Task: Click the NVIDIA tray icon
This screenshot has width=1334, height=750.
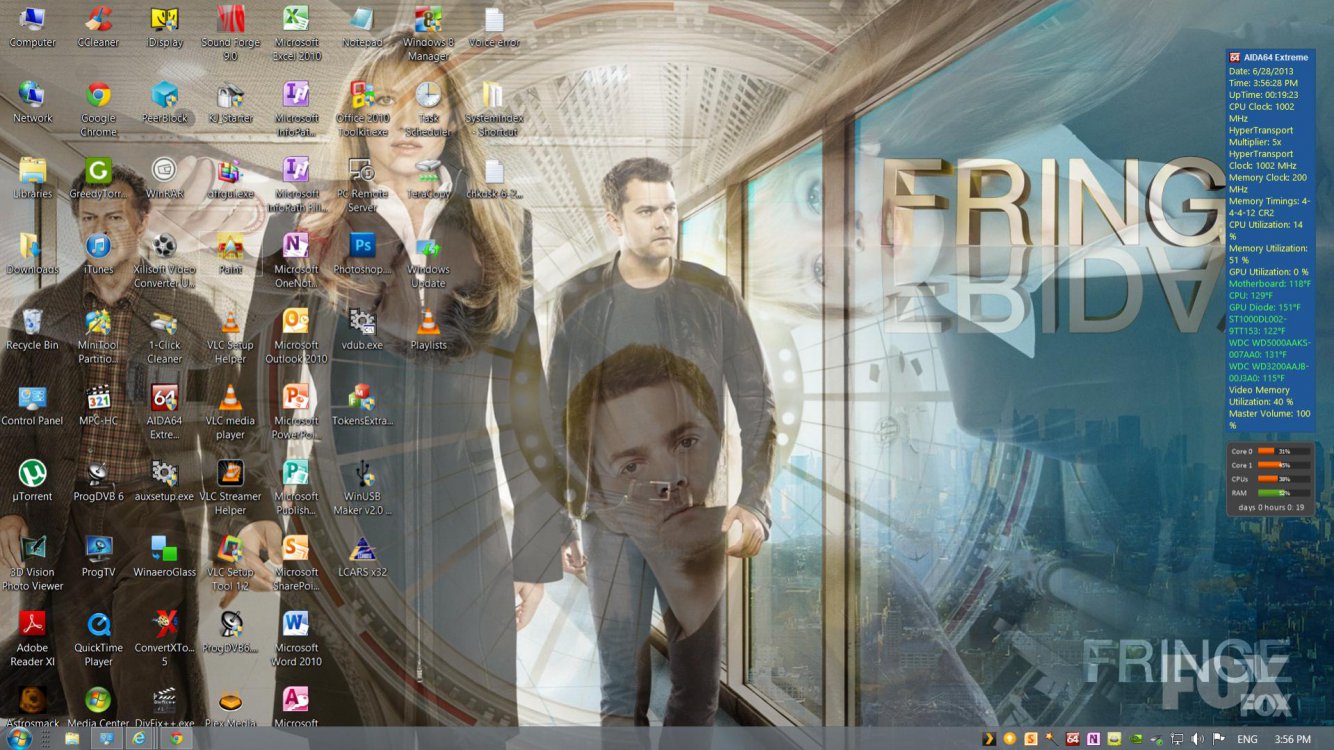Action: pos(1135,739)
